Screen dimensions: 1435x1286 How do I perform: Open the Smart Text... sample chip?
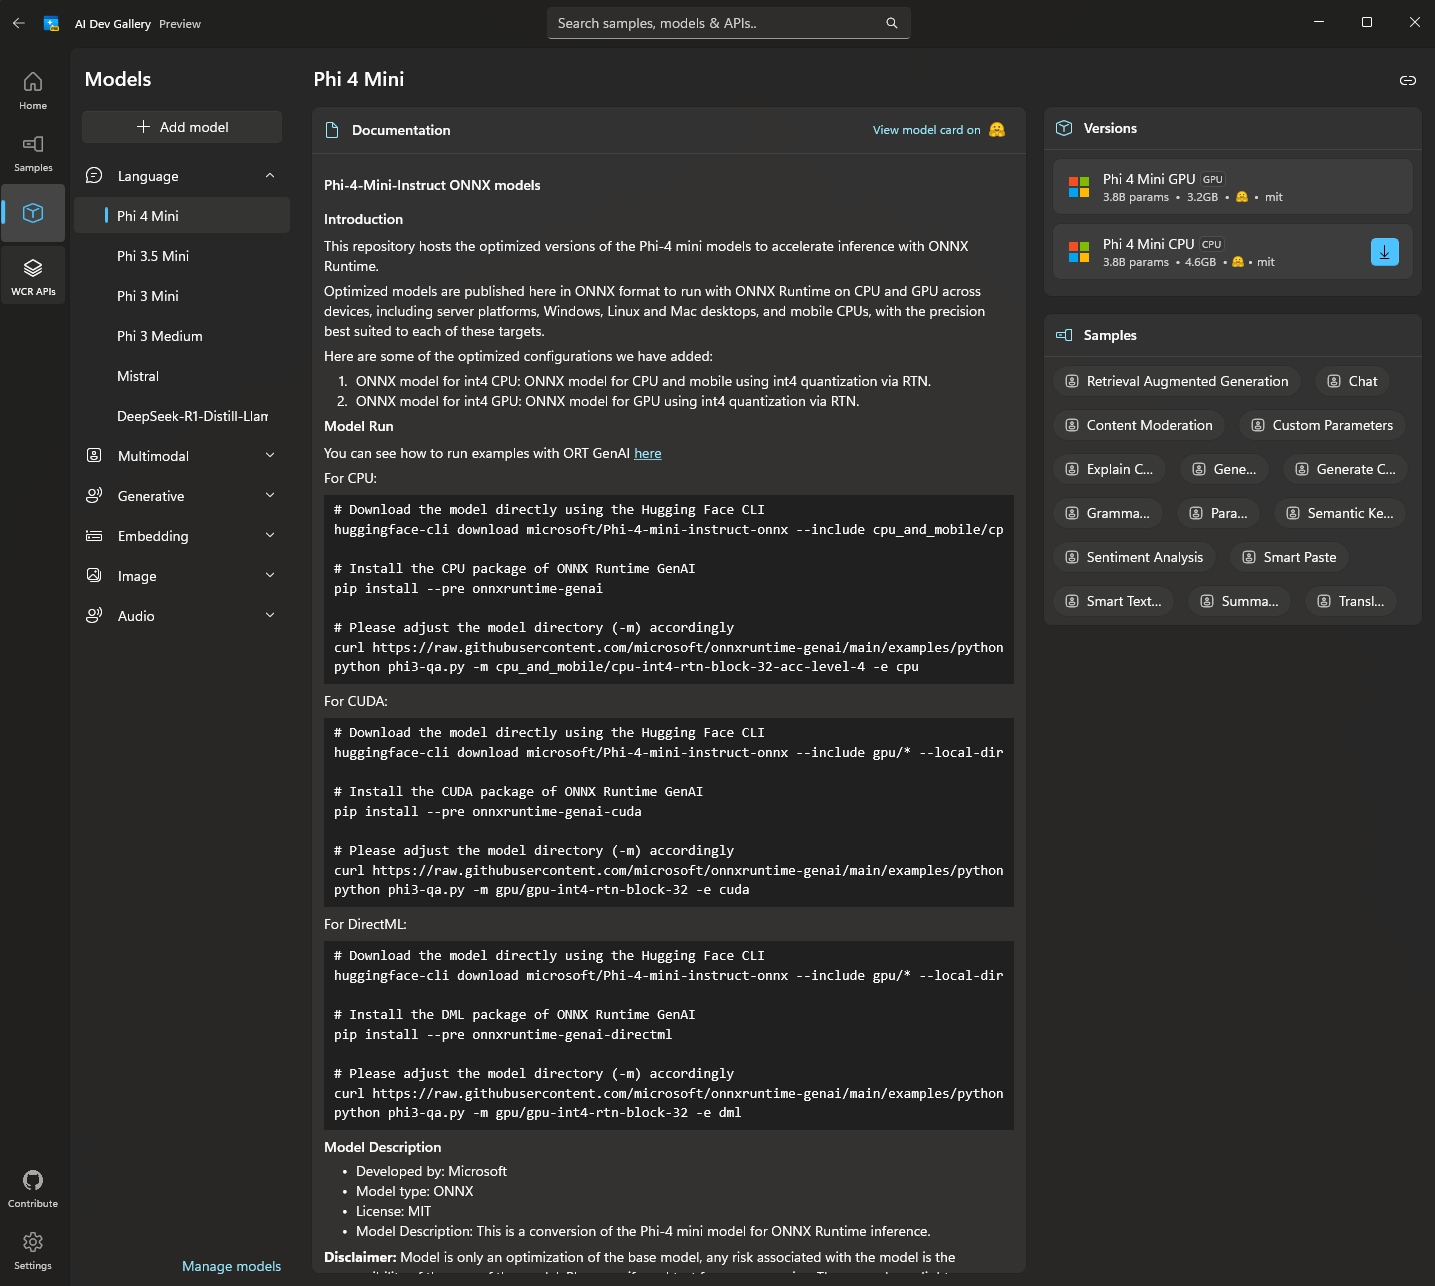point(1113,601)
